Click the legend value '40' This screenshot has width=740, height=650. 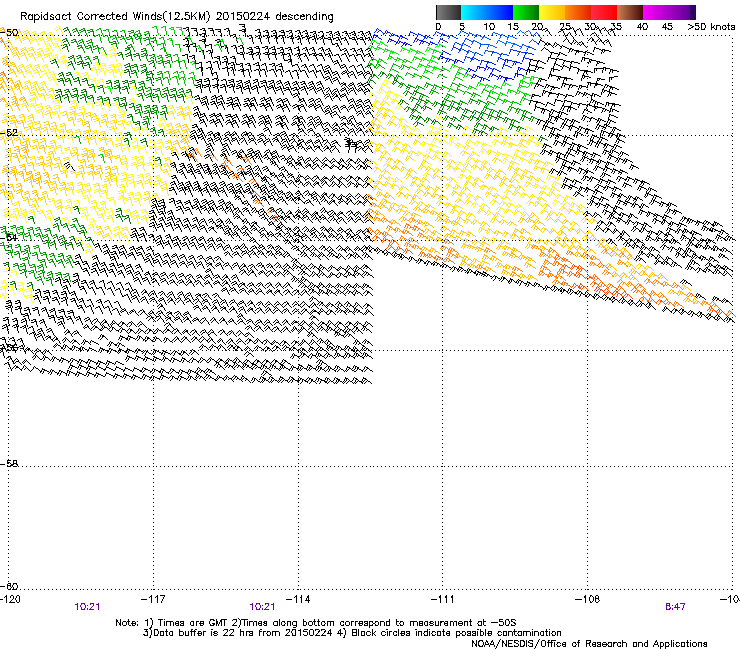tap(642, 27)
